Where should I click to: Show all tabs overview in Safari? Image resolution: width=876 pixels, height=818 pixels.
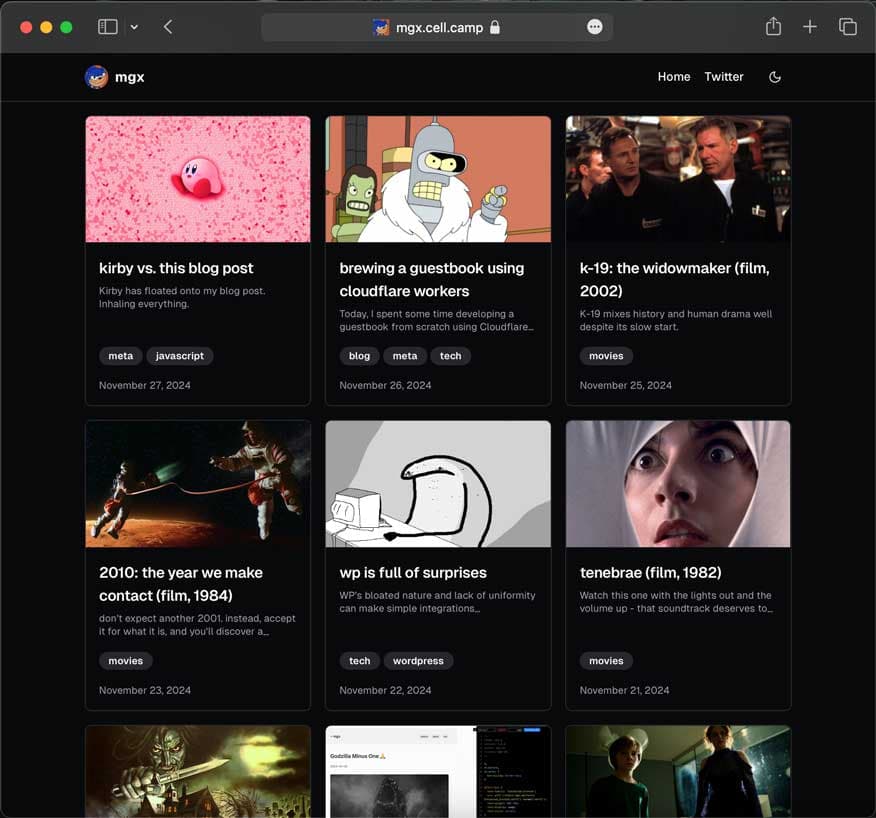(849, 27)
